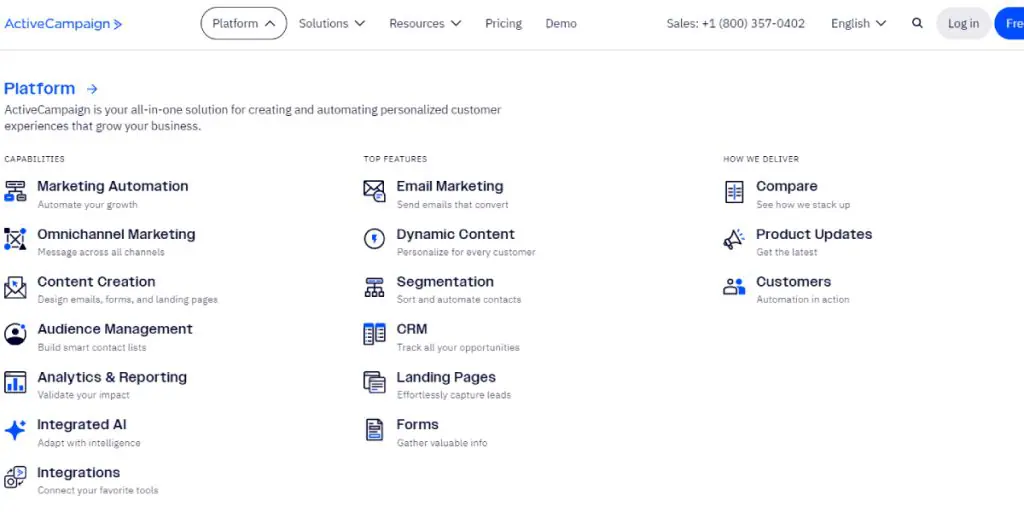Click the Marketing Automation workflow icon
Screen dimensions: 1024x512
coord(15,192)
